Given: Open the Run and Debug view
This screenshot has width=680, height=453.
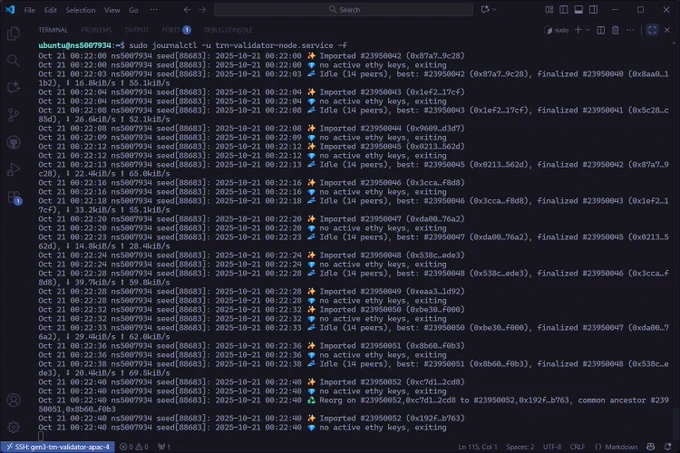Looking at the screenshot, I should pyautogui.click(x=13, y=169).
